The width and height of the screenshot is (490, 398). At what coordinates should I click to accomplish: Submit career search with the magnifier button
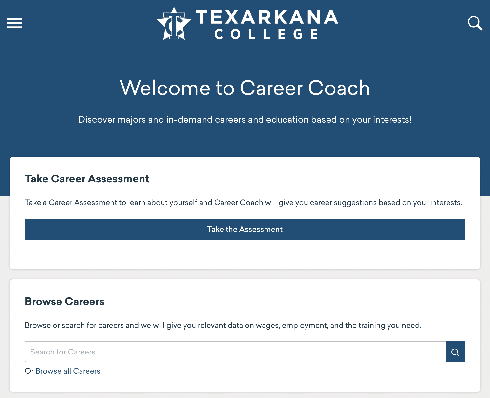455,352
